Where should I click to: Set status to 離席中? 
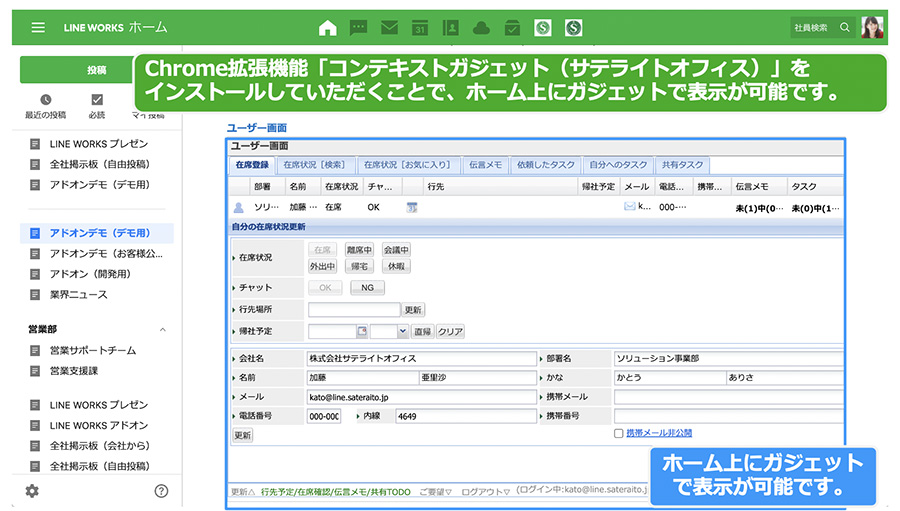(x=359, y=250)
